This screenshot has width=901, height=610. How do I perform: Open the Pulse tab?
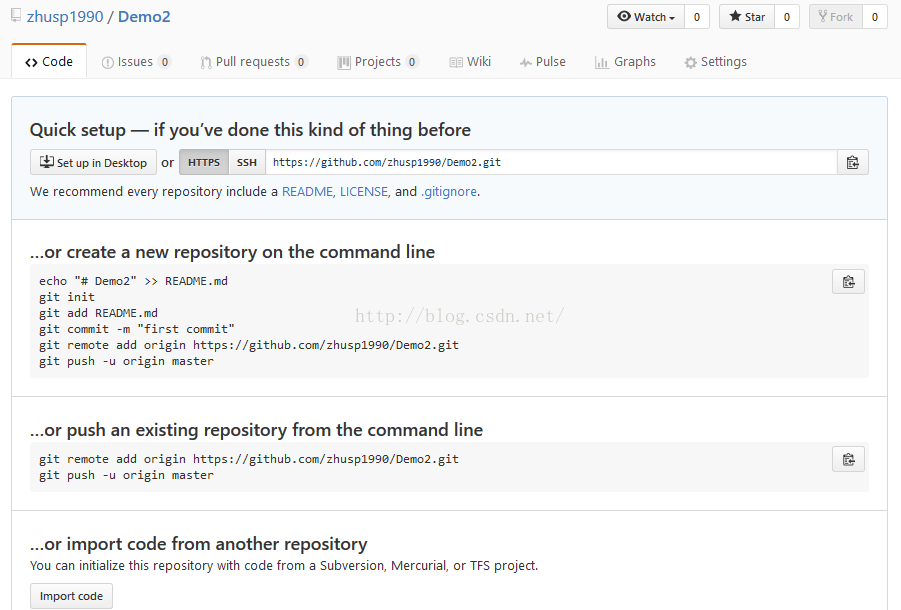(542, 61)
